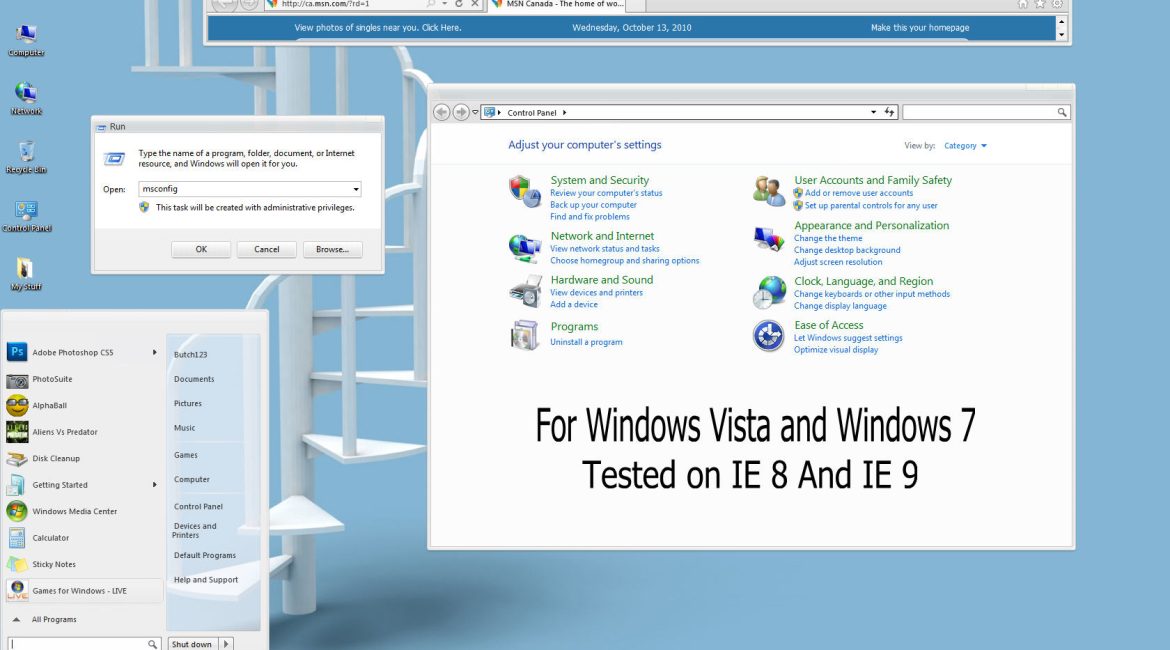Open the Back up your computer link
Viewport: 1170px width, 650px height.
point(593,204)
